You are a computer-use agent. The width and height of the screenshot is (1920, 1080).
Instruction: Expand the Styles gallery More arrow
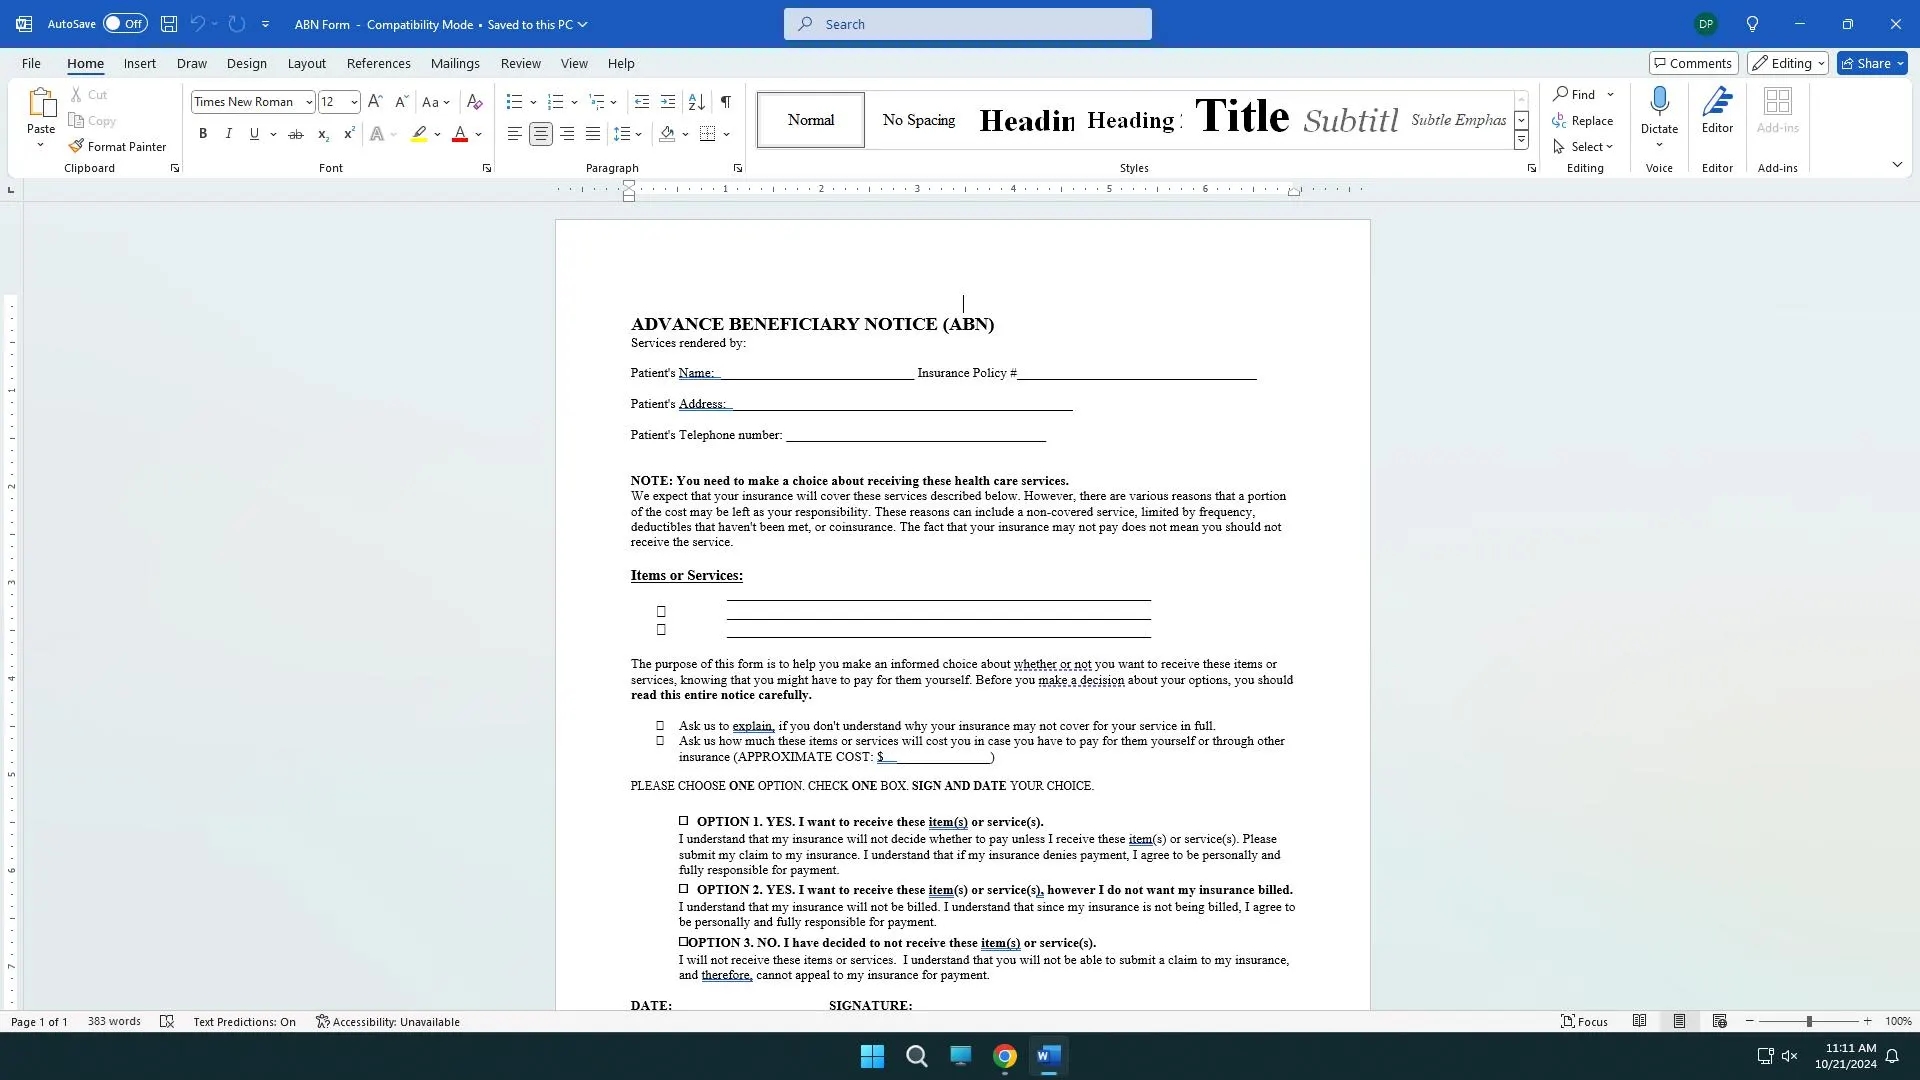[x=1521, y=141]
